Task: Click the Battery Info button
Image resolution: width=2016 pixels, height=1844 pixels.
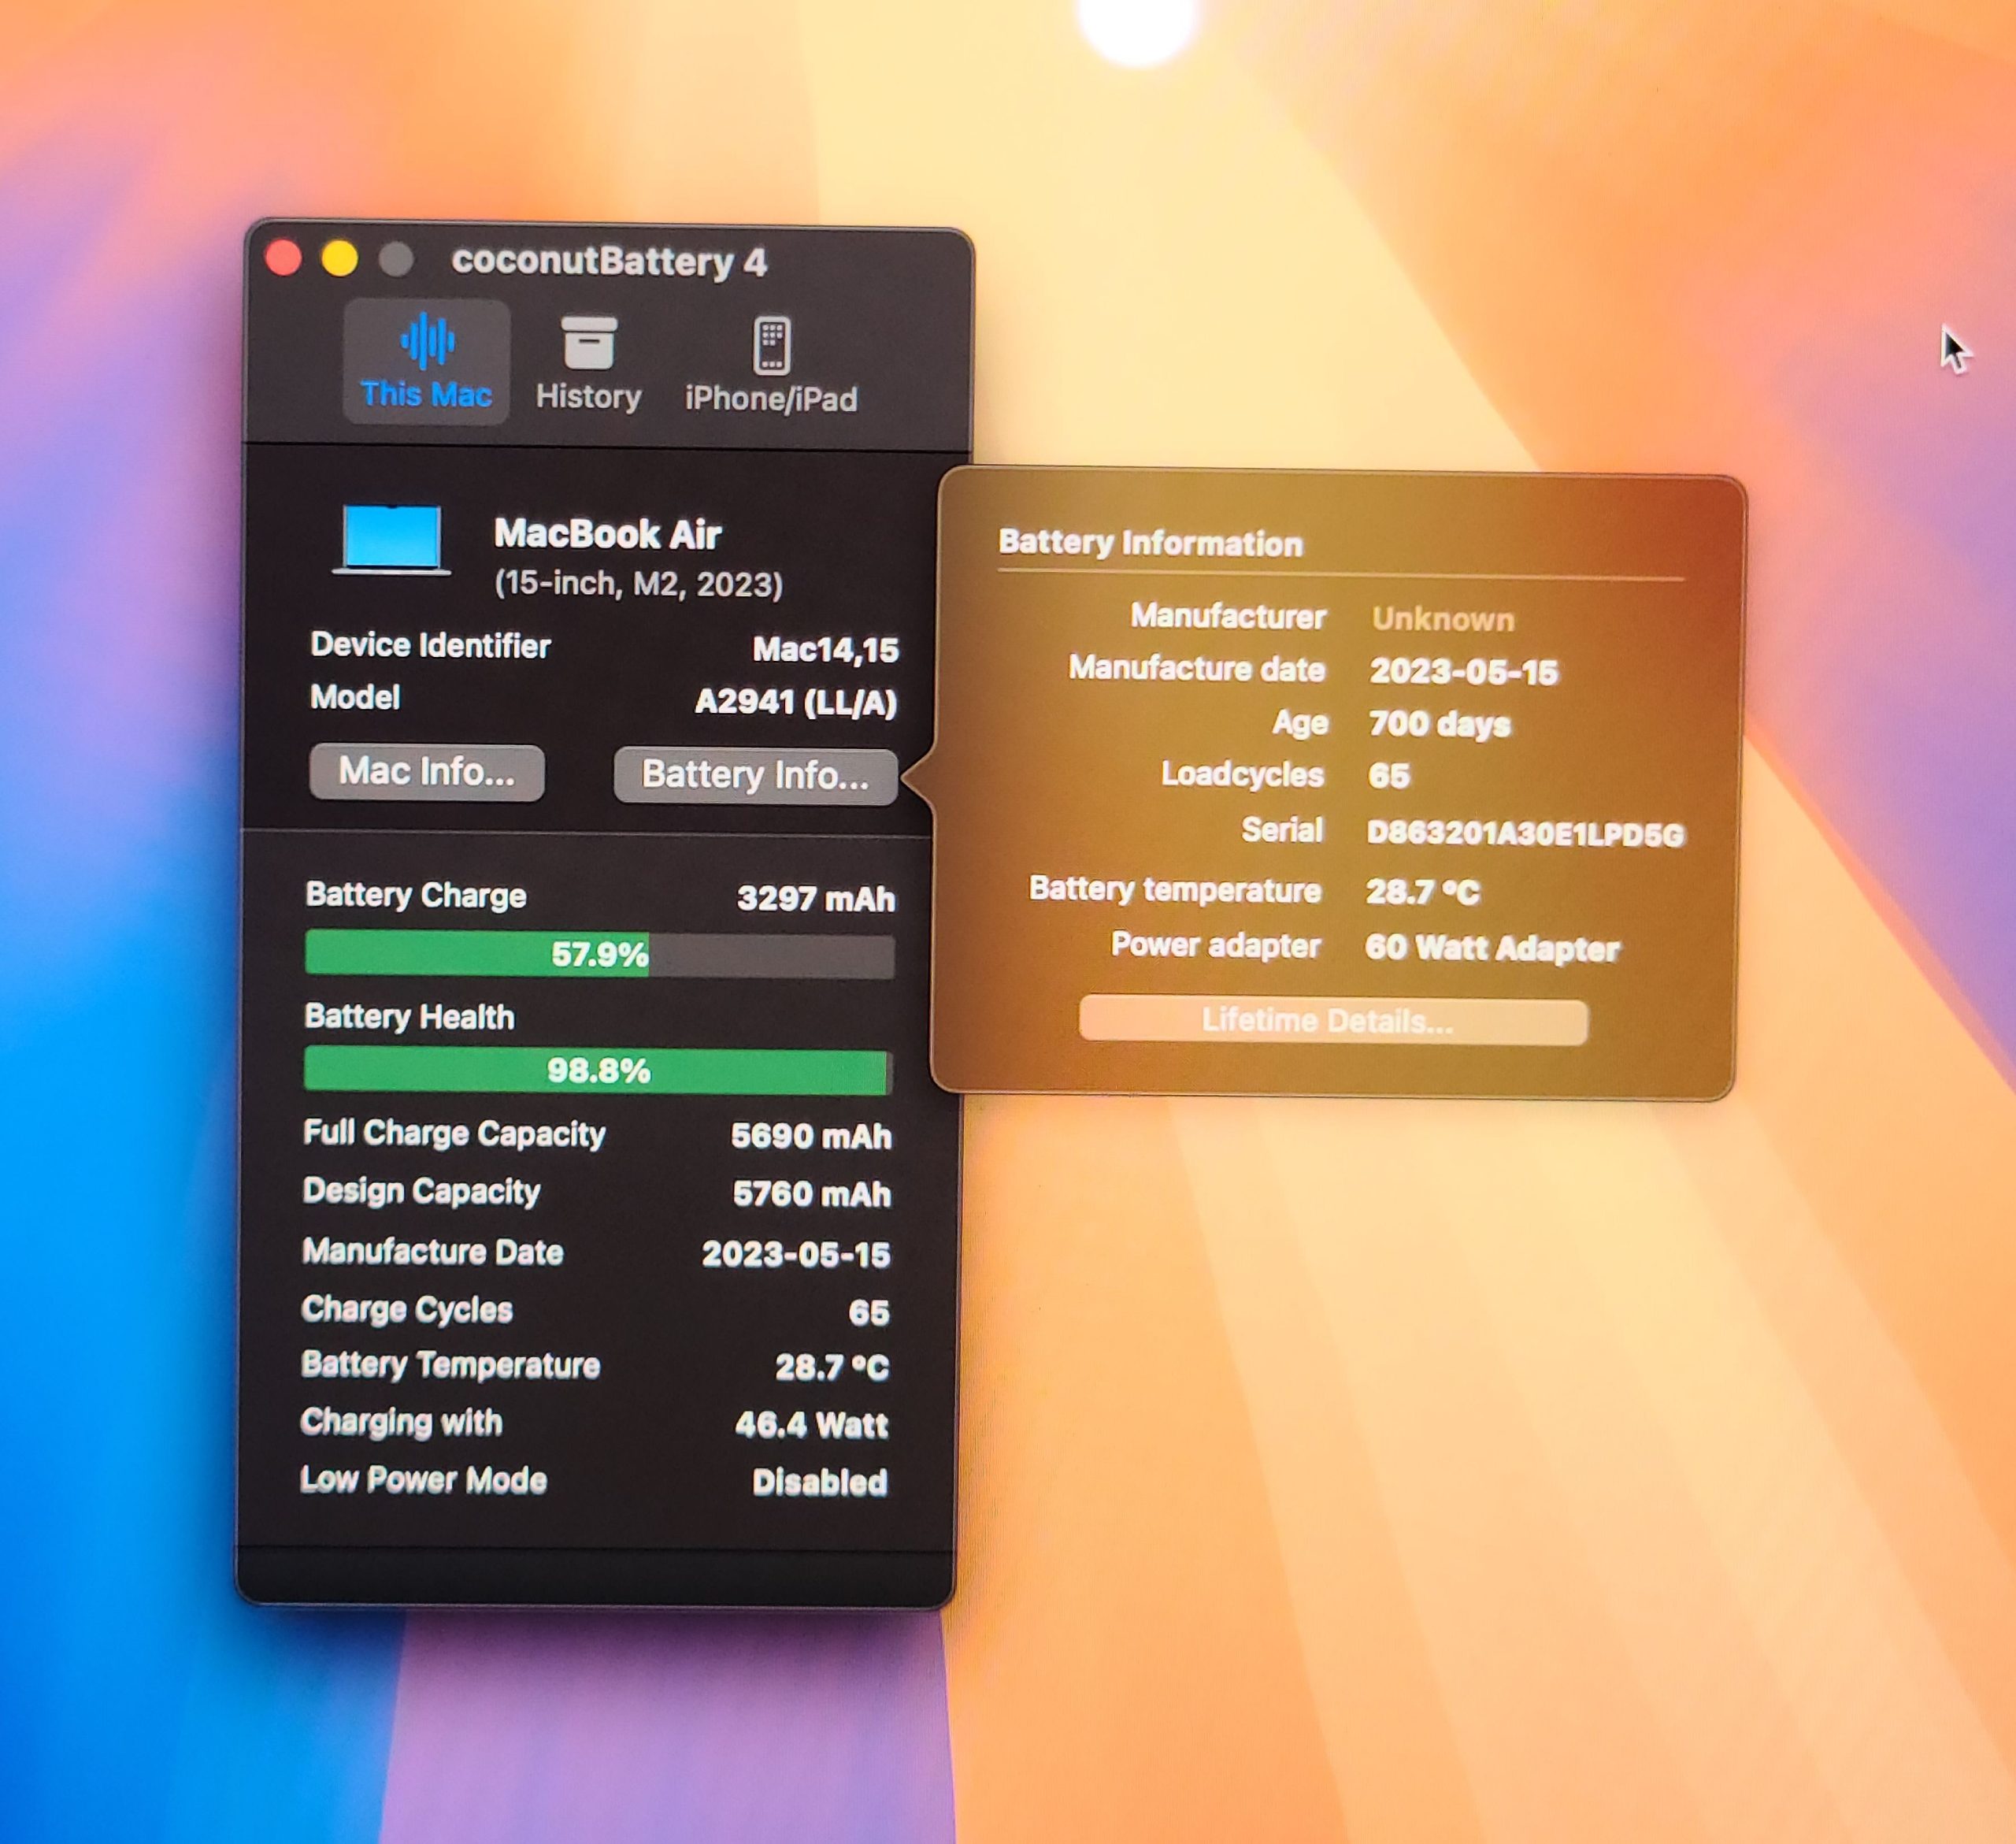Action: point(755,775)
